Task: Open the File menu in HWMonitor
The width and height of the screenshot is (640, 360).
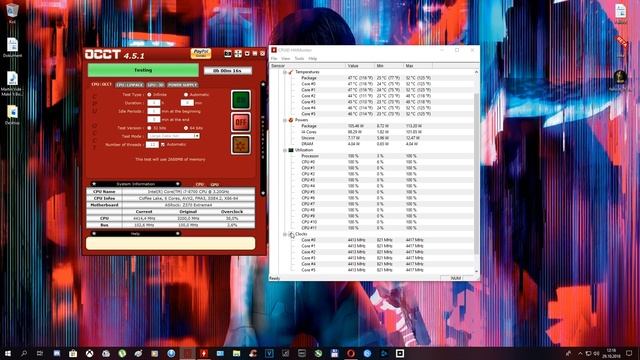Action: point(274,59)
